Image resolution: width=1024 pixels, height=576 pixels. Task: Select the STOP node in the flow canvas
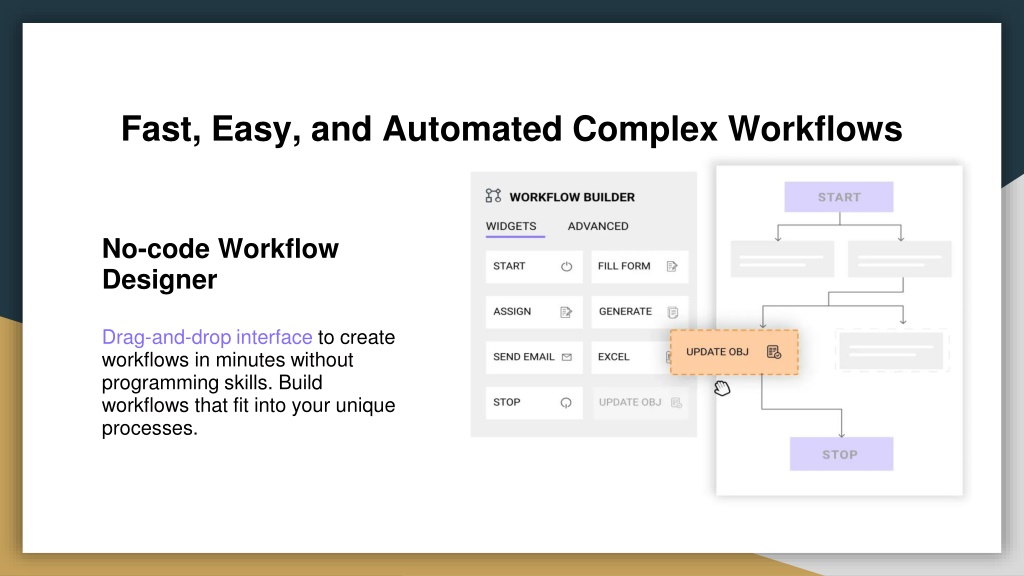841,454
